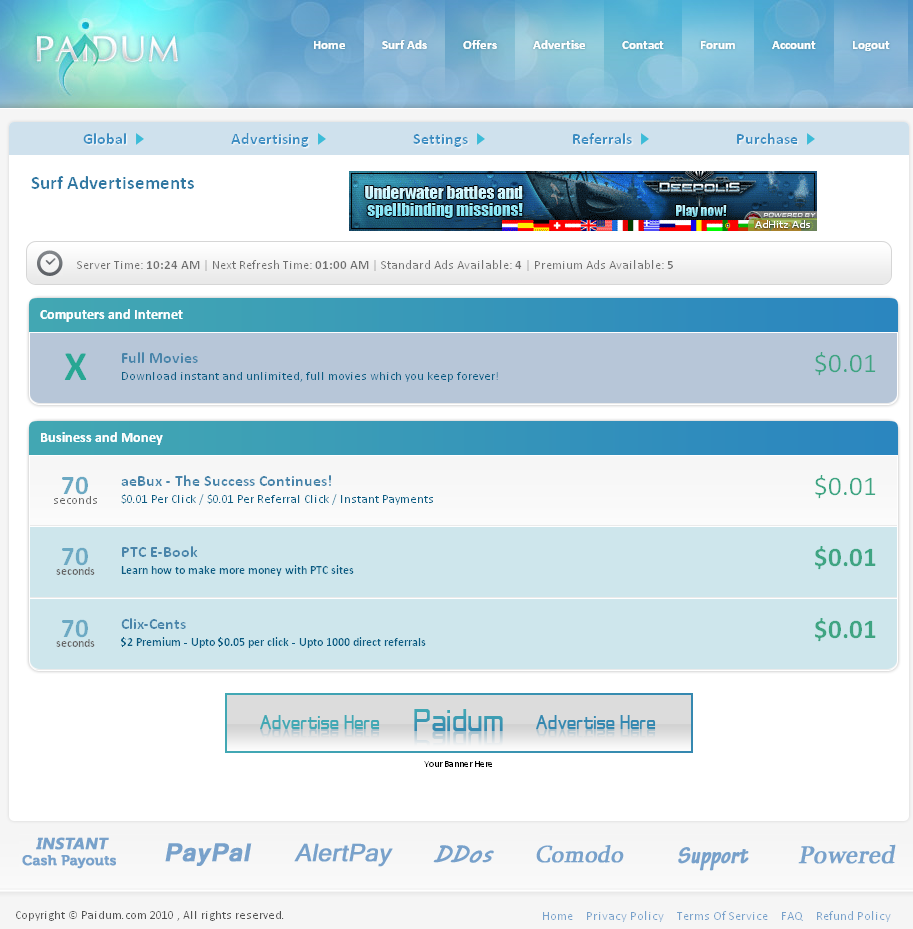Go to Home in top navigation
The width and height of the screenshot is (913, 929).
point(329,45)
